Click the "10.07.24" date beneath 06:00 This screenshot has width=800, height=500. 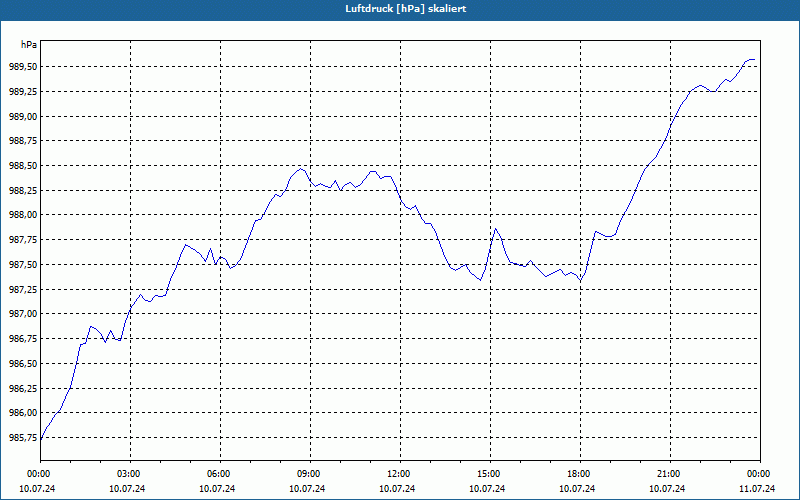click(x=217, y=489)
